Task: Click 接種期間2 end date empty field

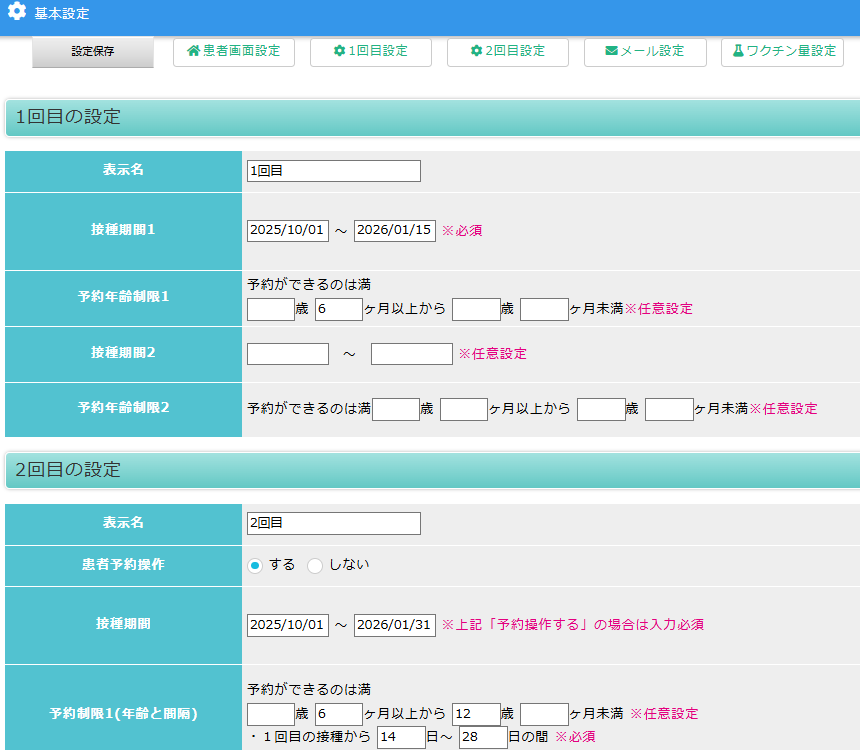Action: click(x=412, y=354)
